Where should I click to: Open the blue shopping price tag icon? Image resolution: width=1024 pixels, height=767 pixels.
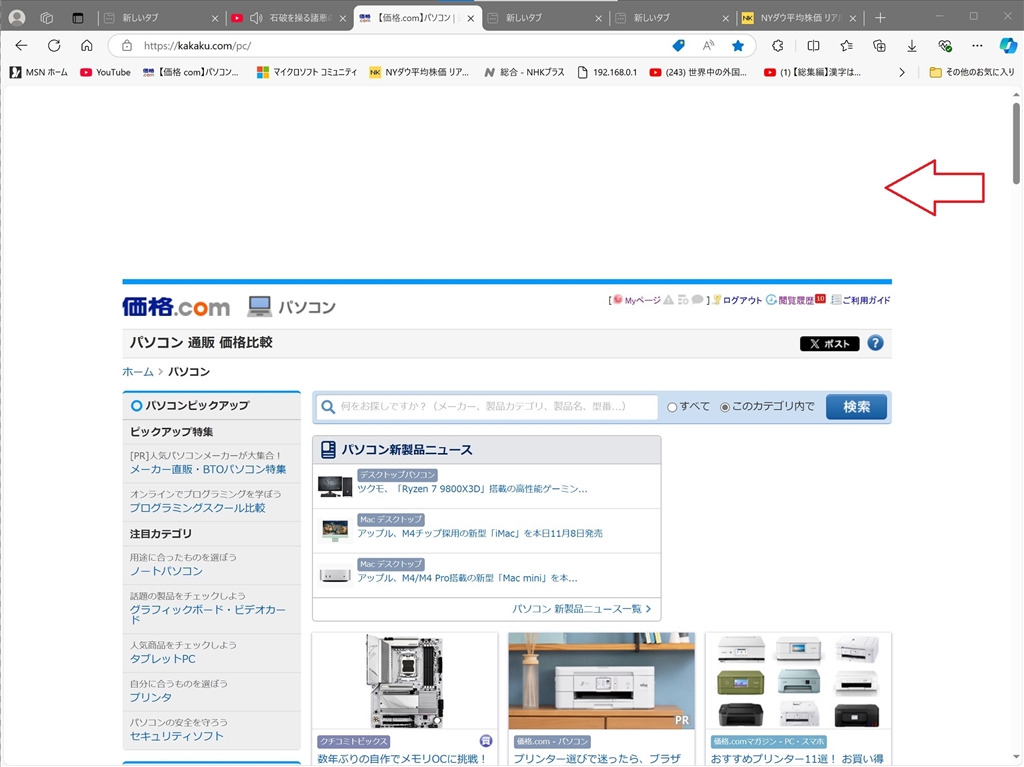[x=679, y=46]
